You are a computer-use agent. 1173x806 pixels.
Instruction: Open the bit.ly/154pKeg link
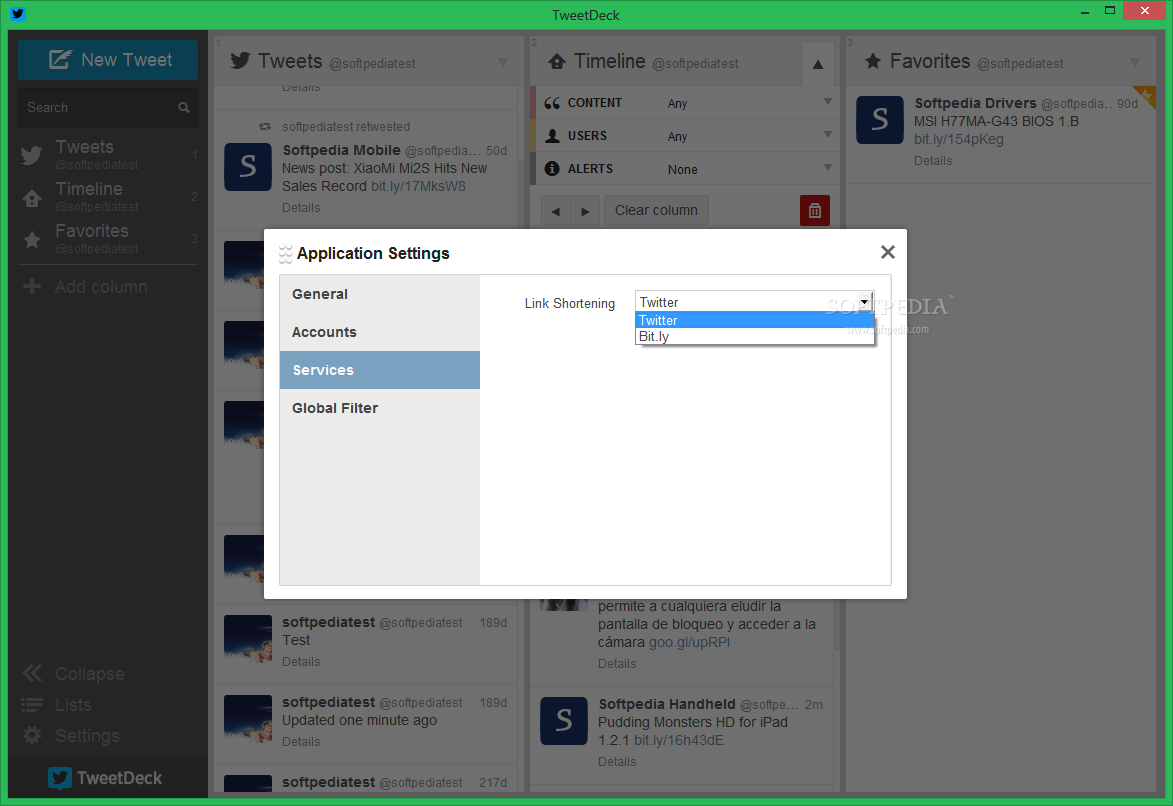[958, 139]
